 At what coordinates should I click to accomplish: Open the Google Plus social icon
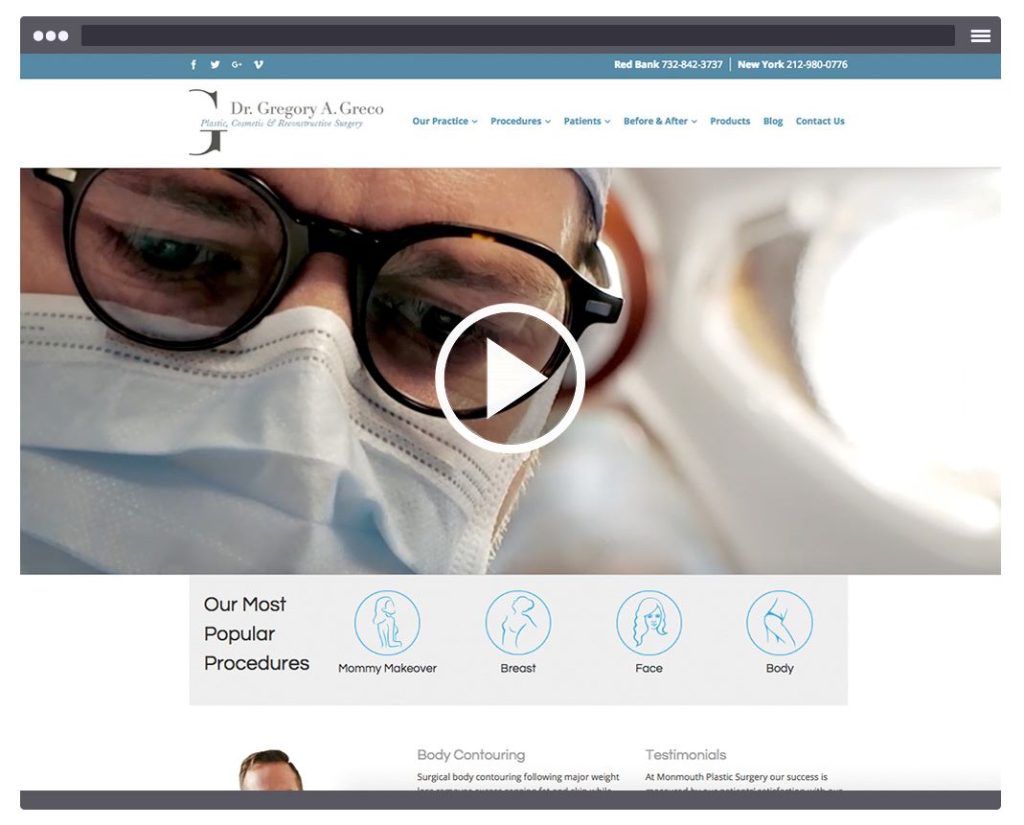click(x=237, y=65)
